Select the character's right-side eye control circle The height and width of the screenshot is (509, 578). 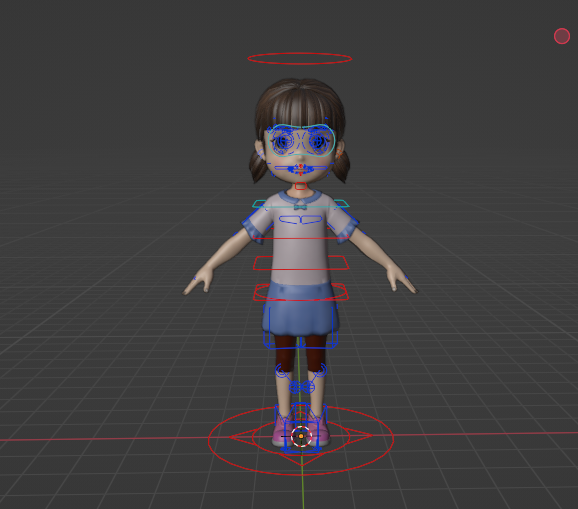click(318, 141)
